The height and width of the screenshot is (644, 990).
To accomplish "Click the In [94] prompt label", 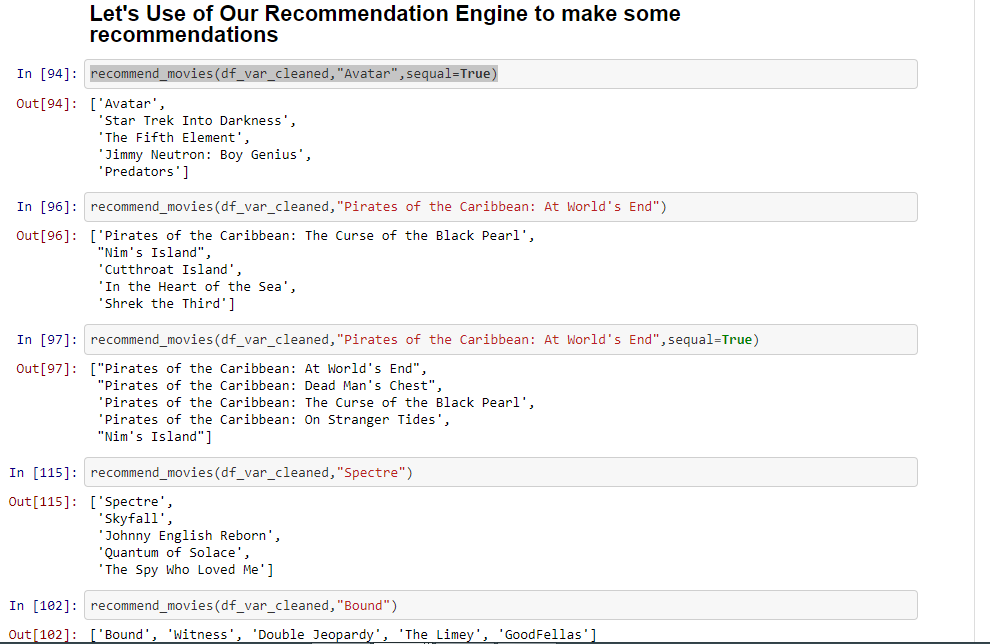I will tap(47, 74).
